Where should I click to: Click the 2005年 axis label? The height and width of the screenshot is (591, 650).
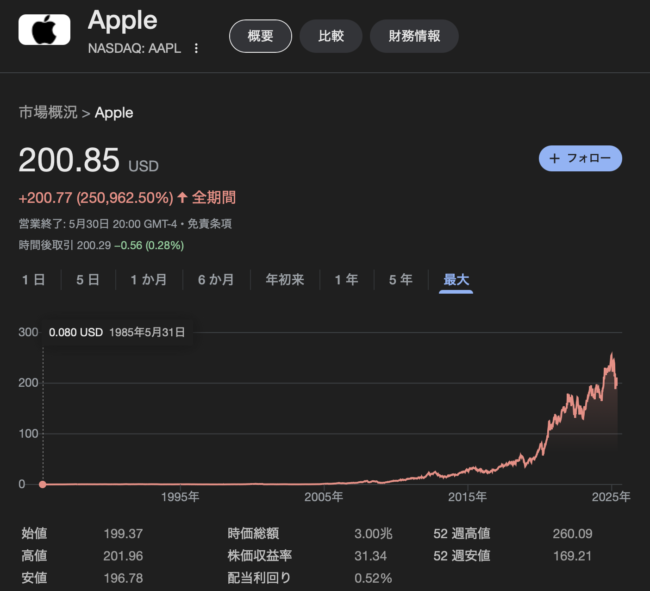(324, 497)
